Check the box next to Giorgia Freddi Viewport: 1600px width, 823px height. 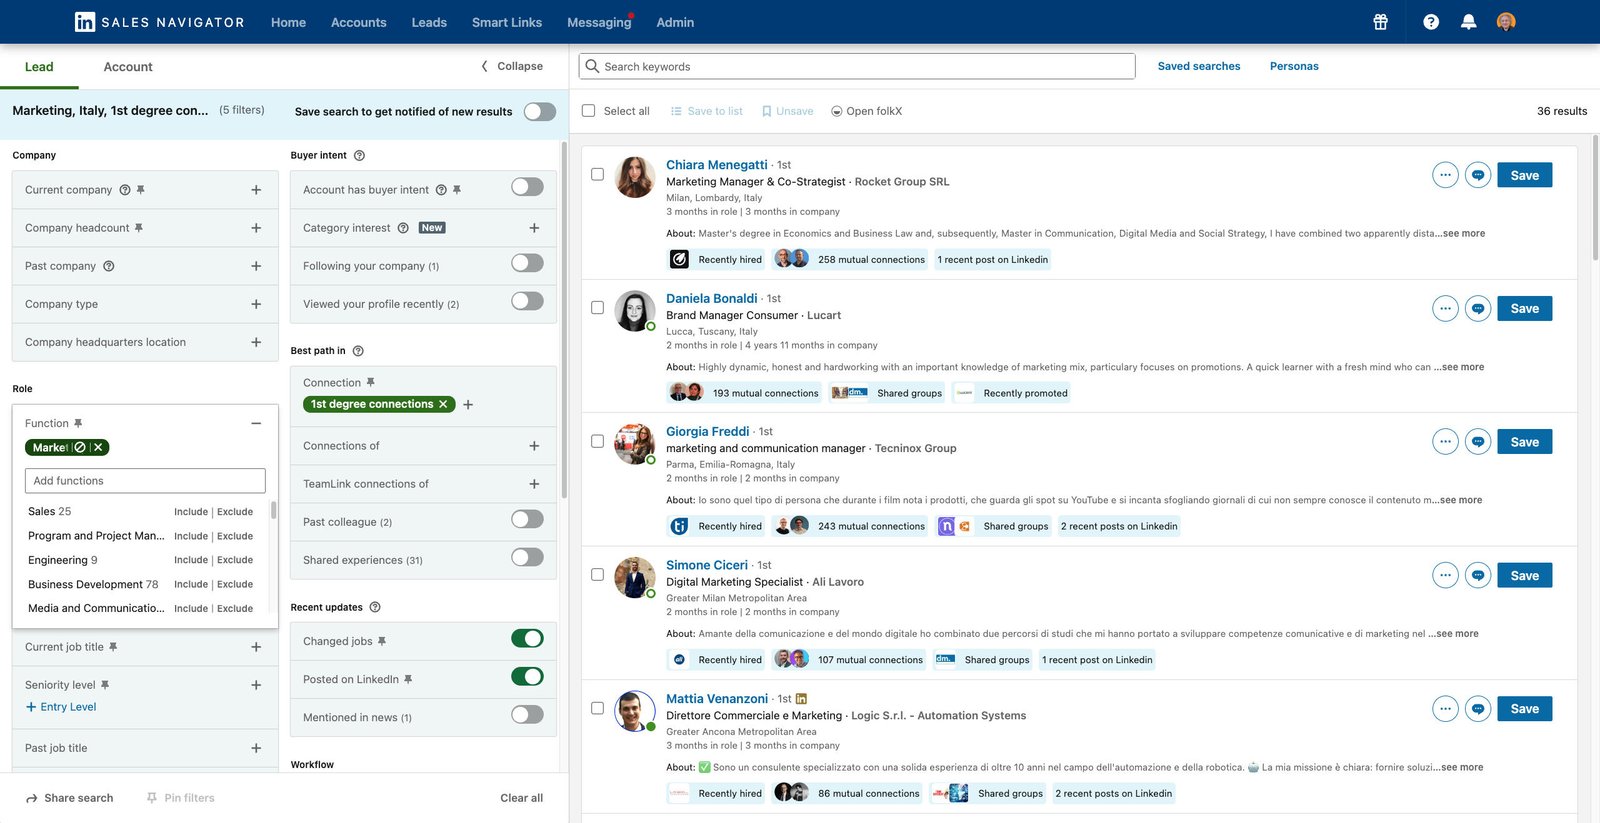597,441
